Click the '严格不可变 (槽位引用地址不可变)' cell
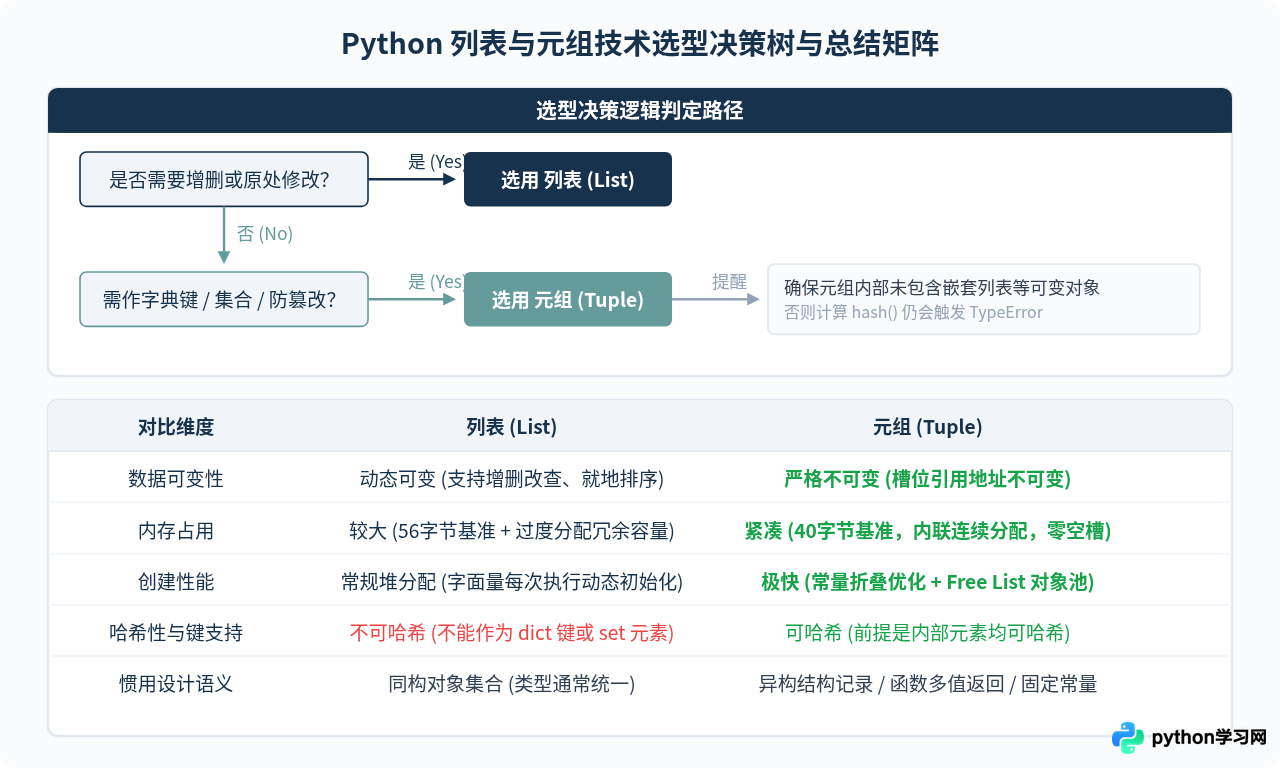 [928, 478]
